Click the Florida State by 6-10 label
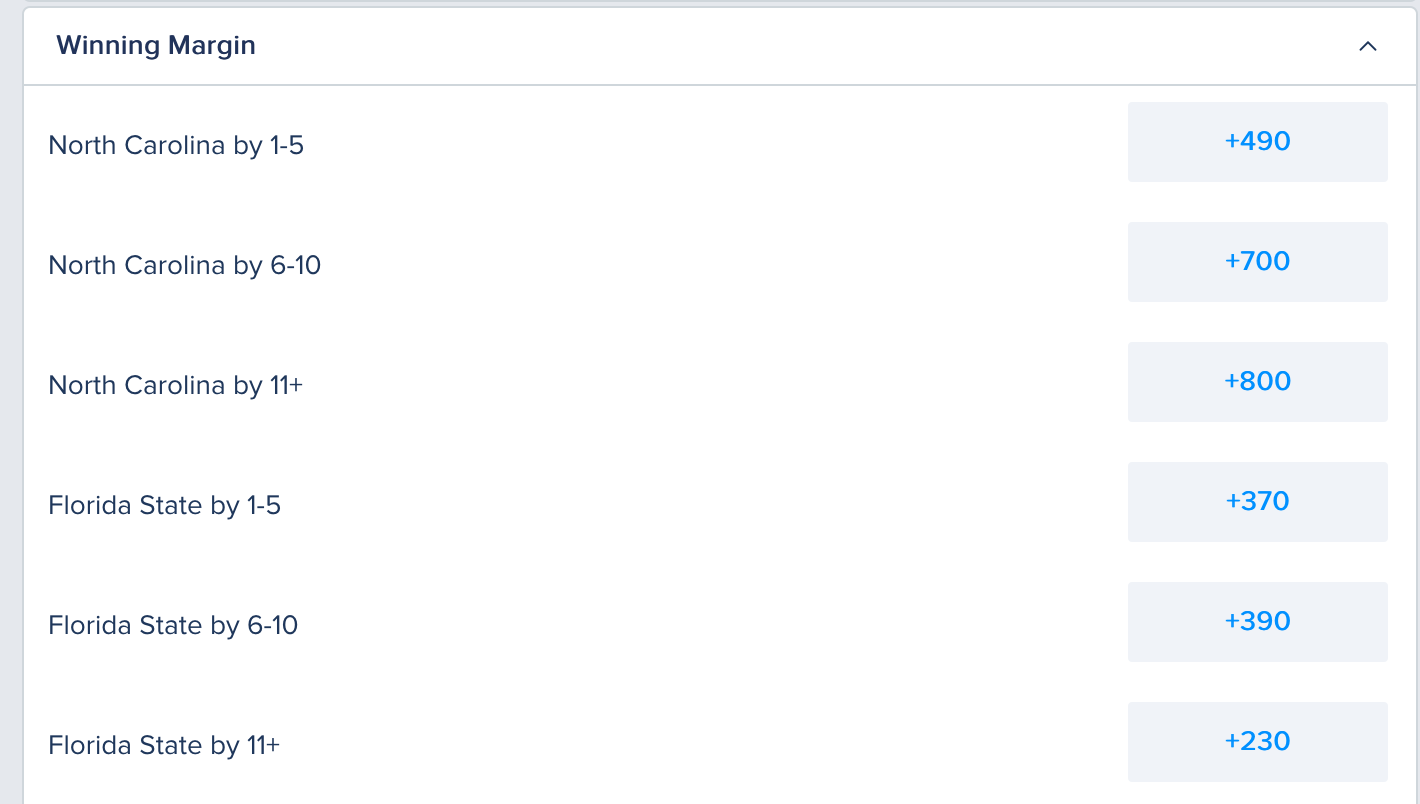This screenshot has height=804, width=1420. coord(173,626)
